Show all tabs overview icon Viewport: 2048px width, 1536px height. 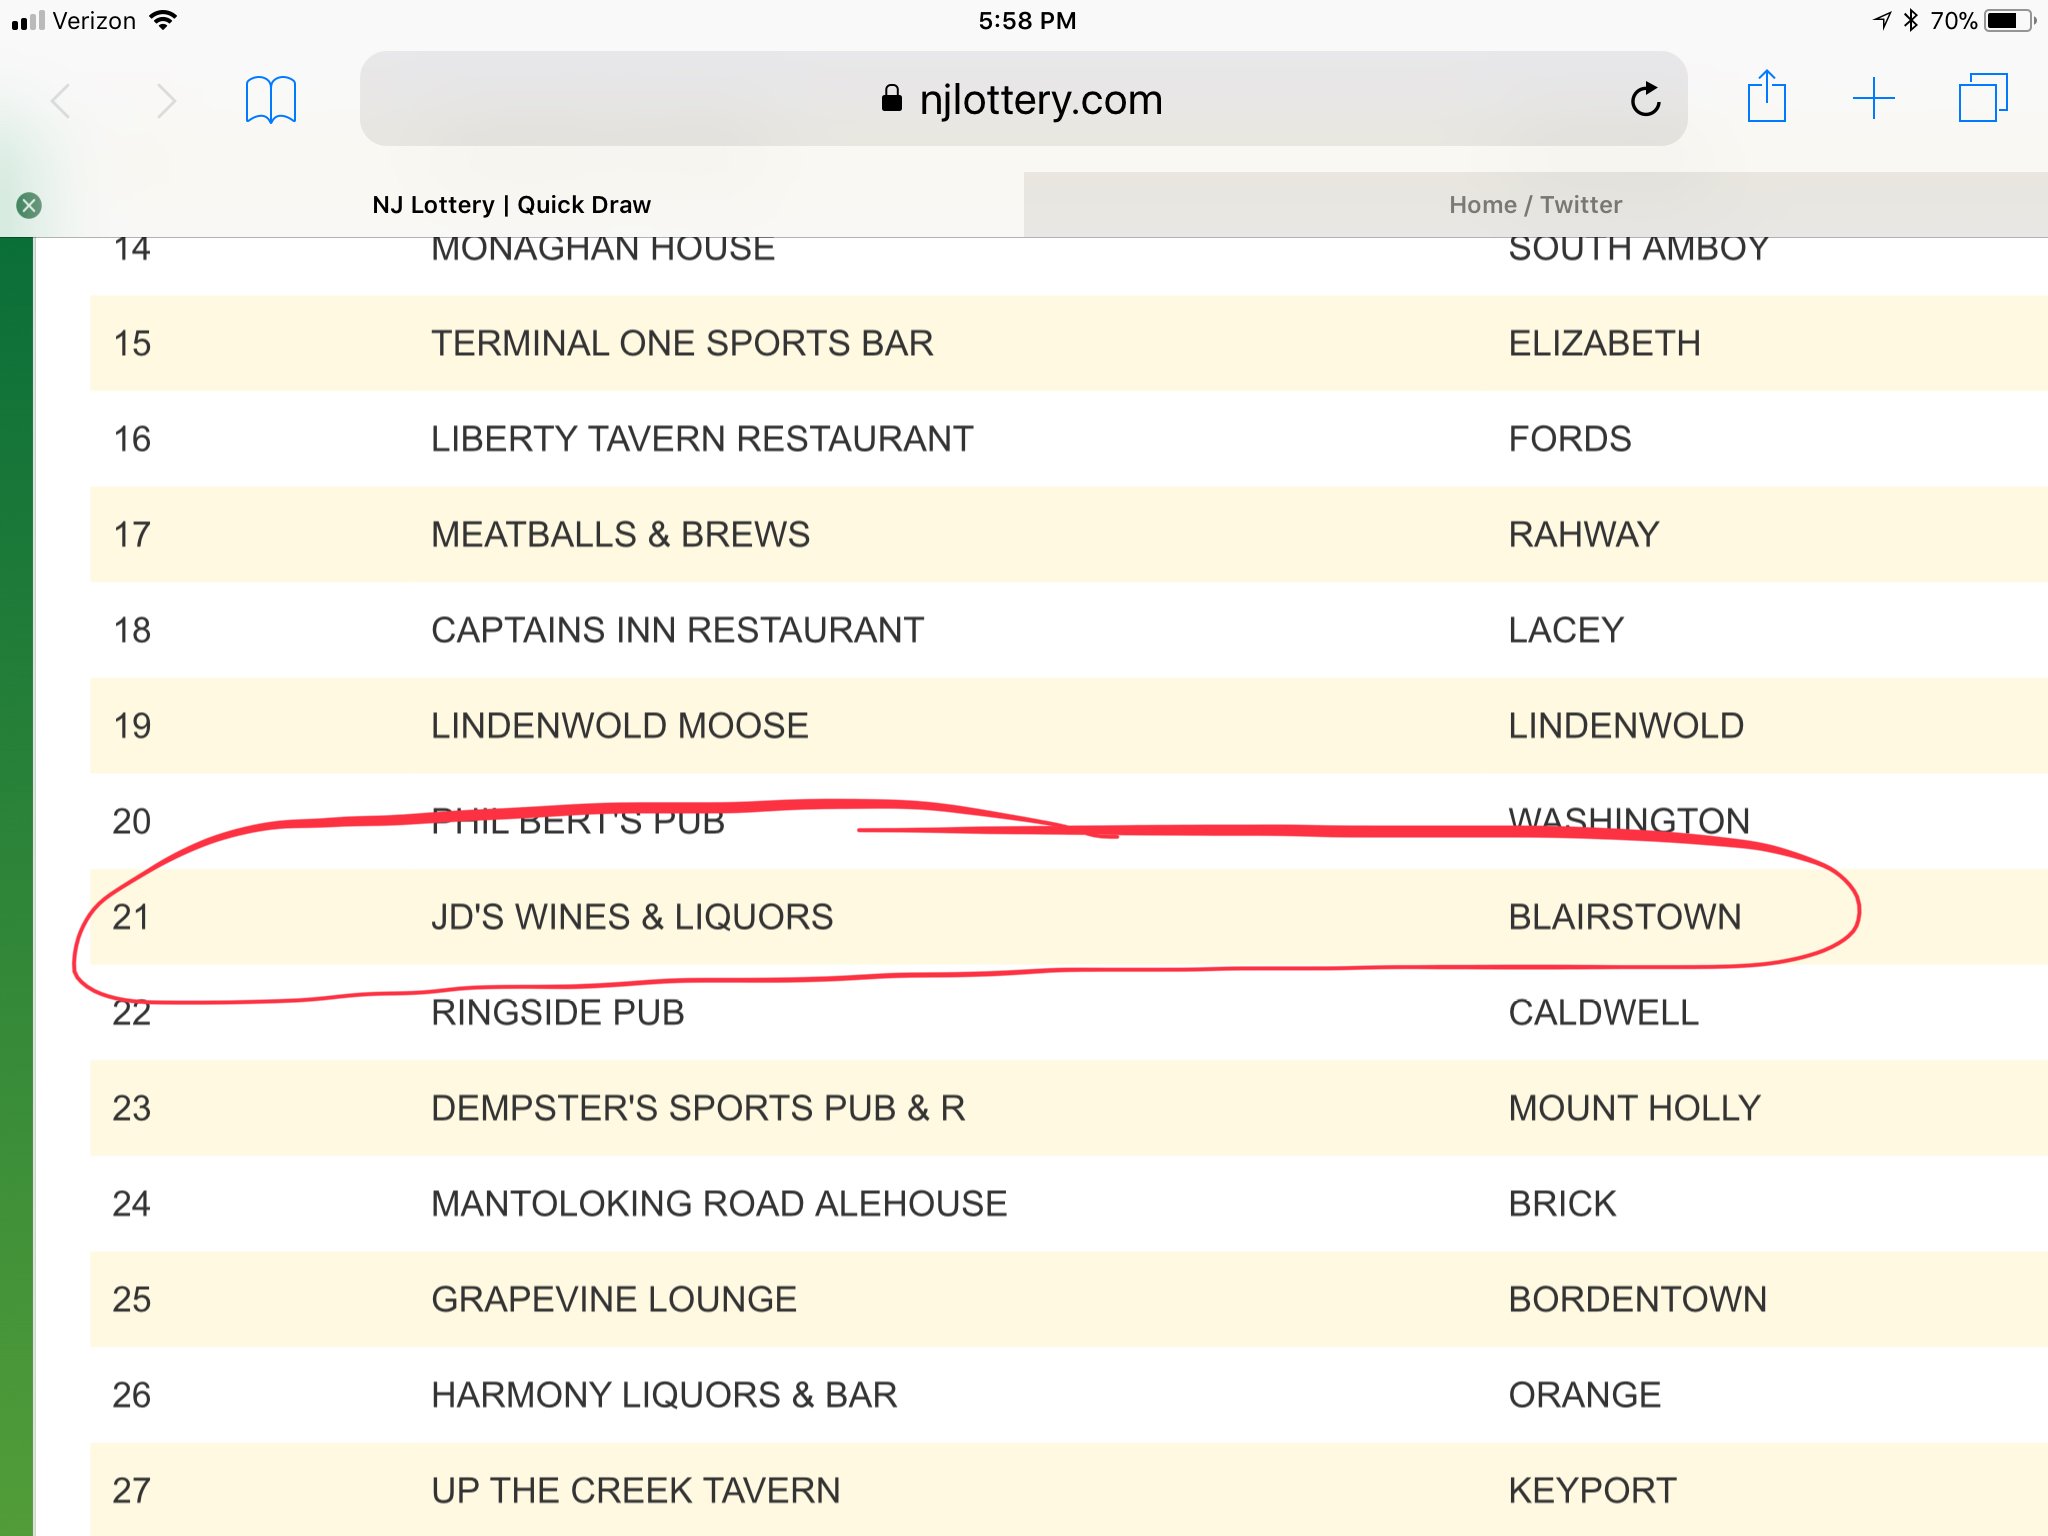(1982, 99)
